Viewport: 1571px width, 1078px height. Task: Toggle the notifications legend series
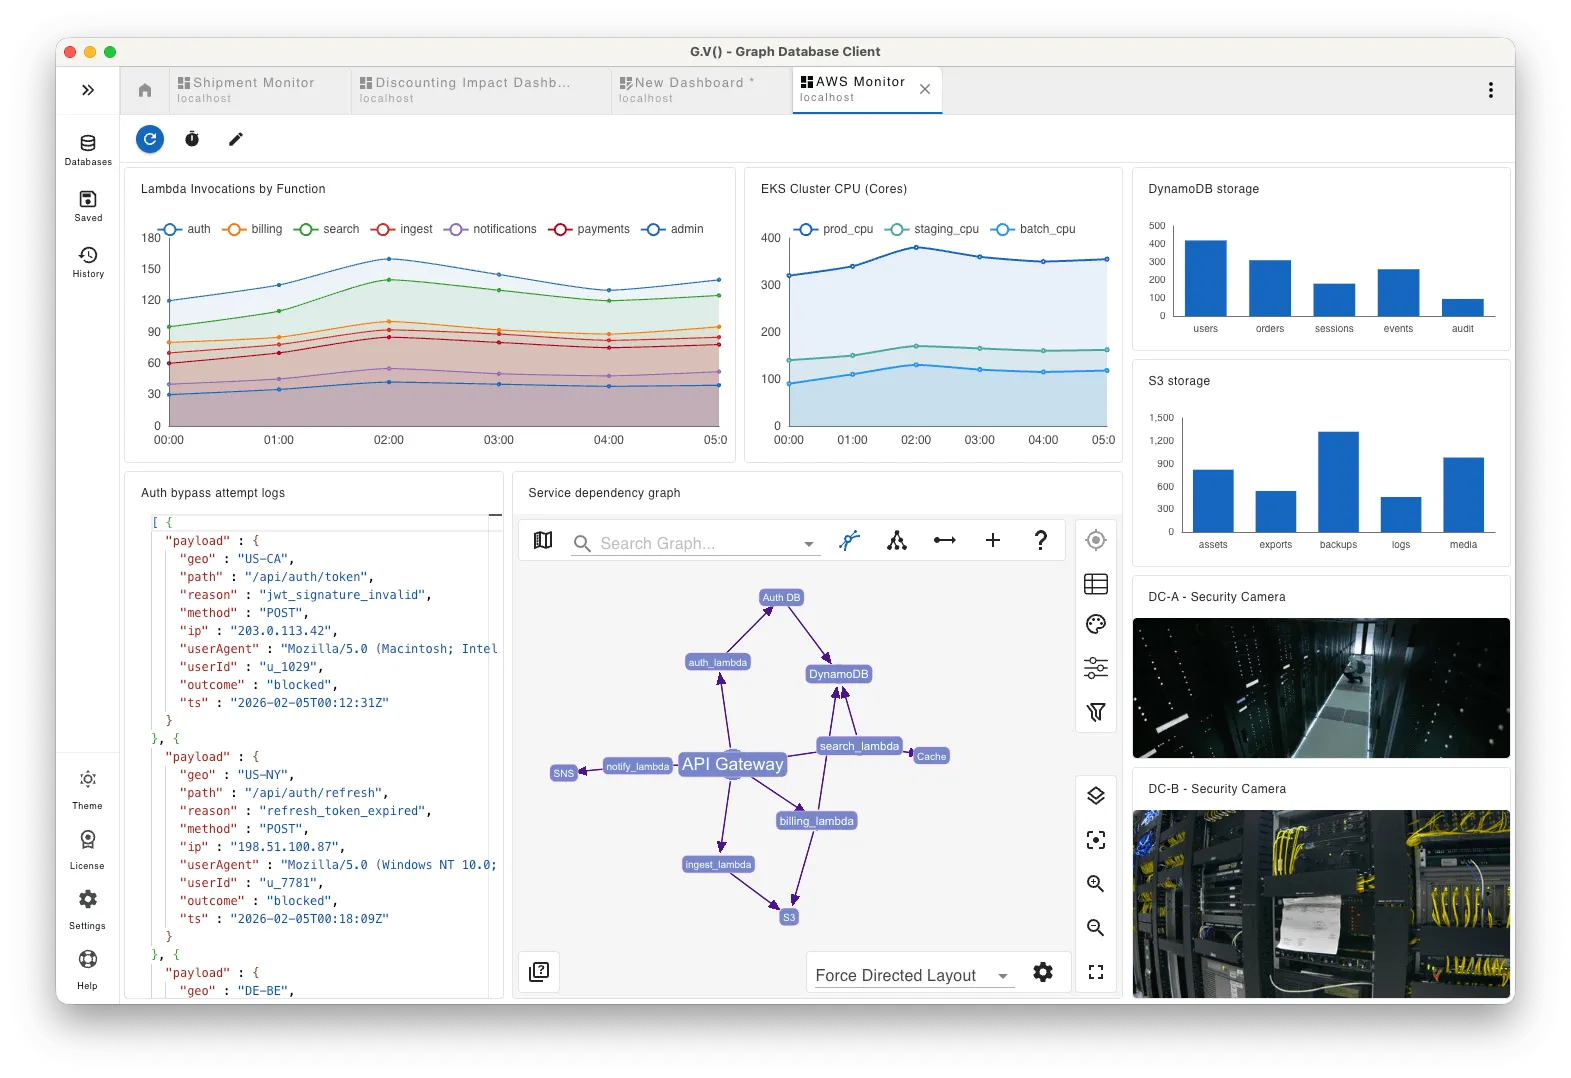(491, 229)
